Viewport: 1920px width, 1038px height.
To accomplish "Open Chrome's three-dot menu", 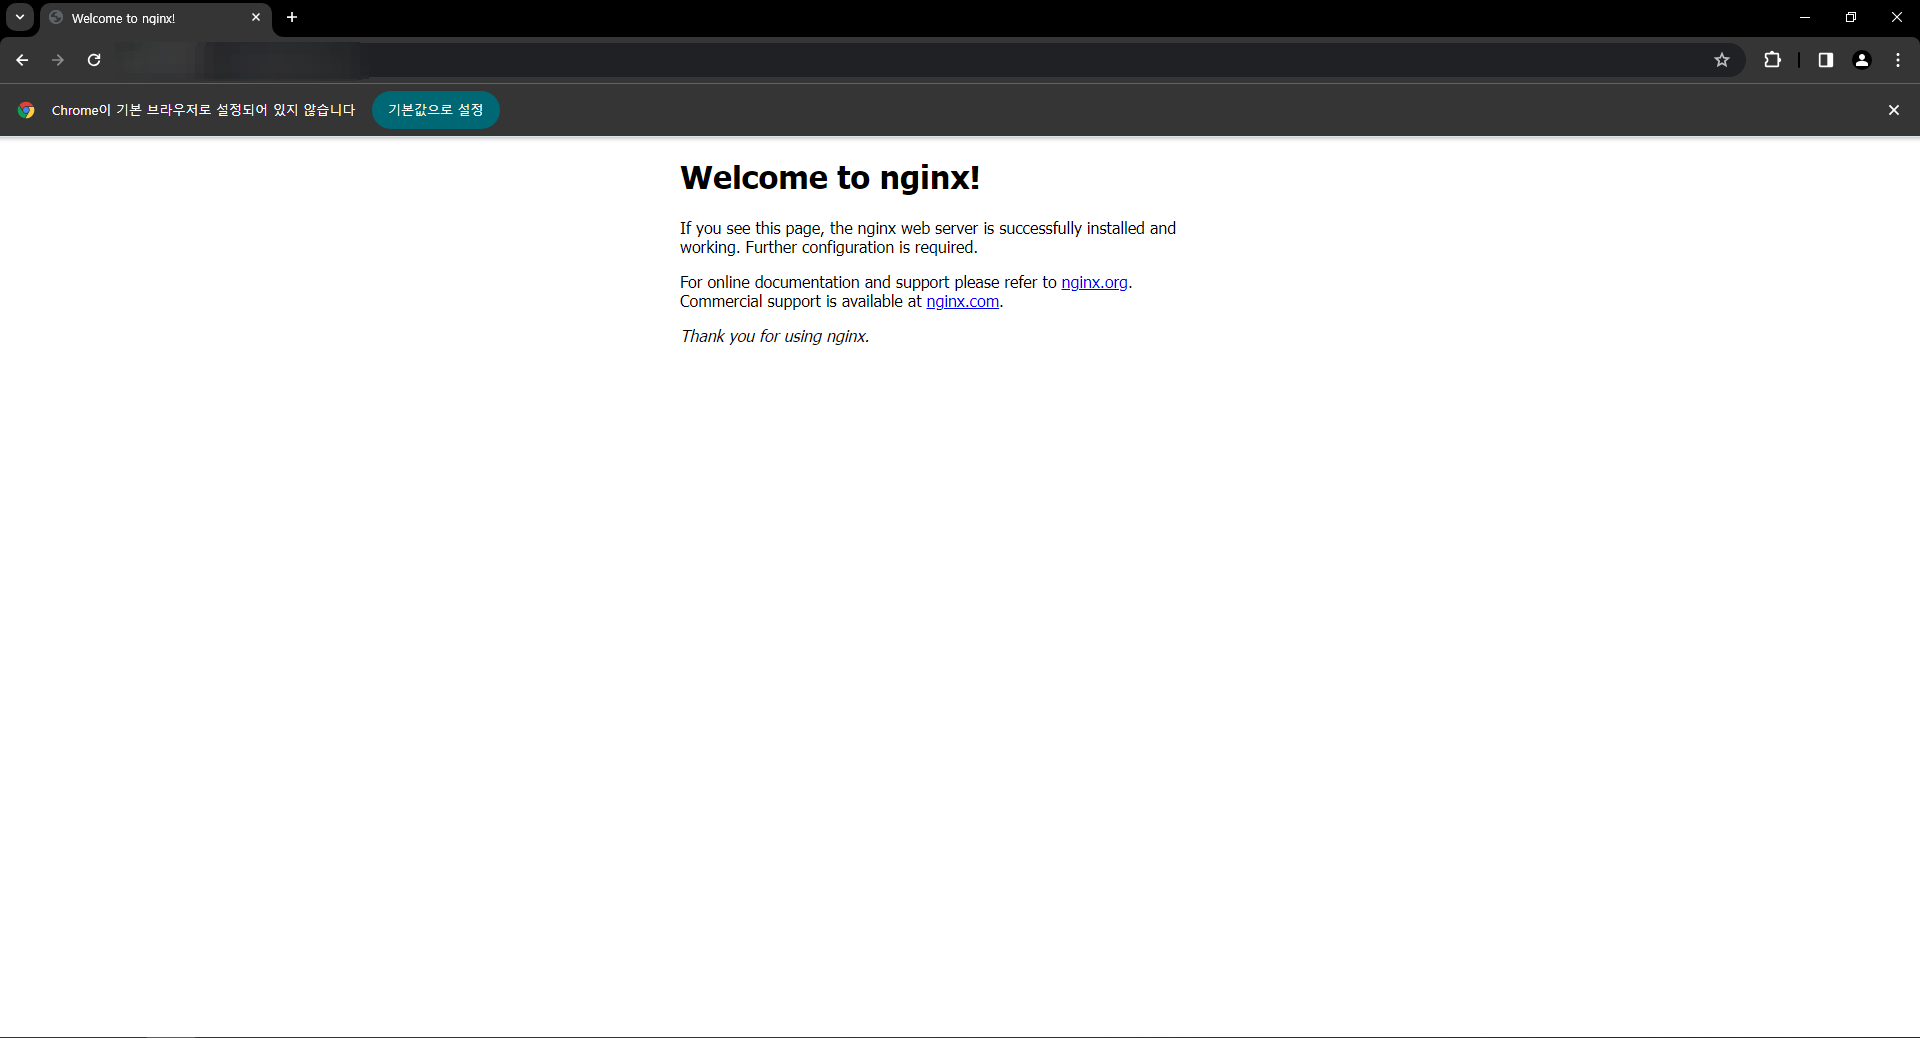I will coord(1898,60).
